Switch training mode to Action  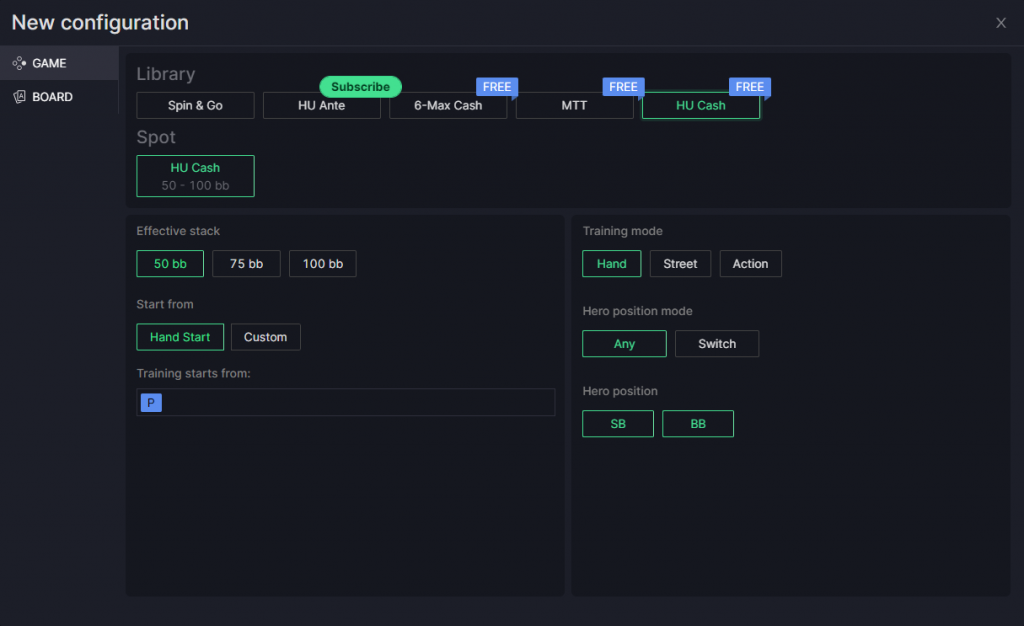point(750,263)
